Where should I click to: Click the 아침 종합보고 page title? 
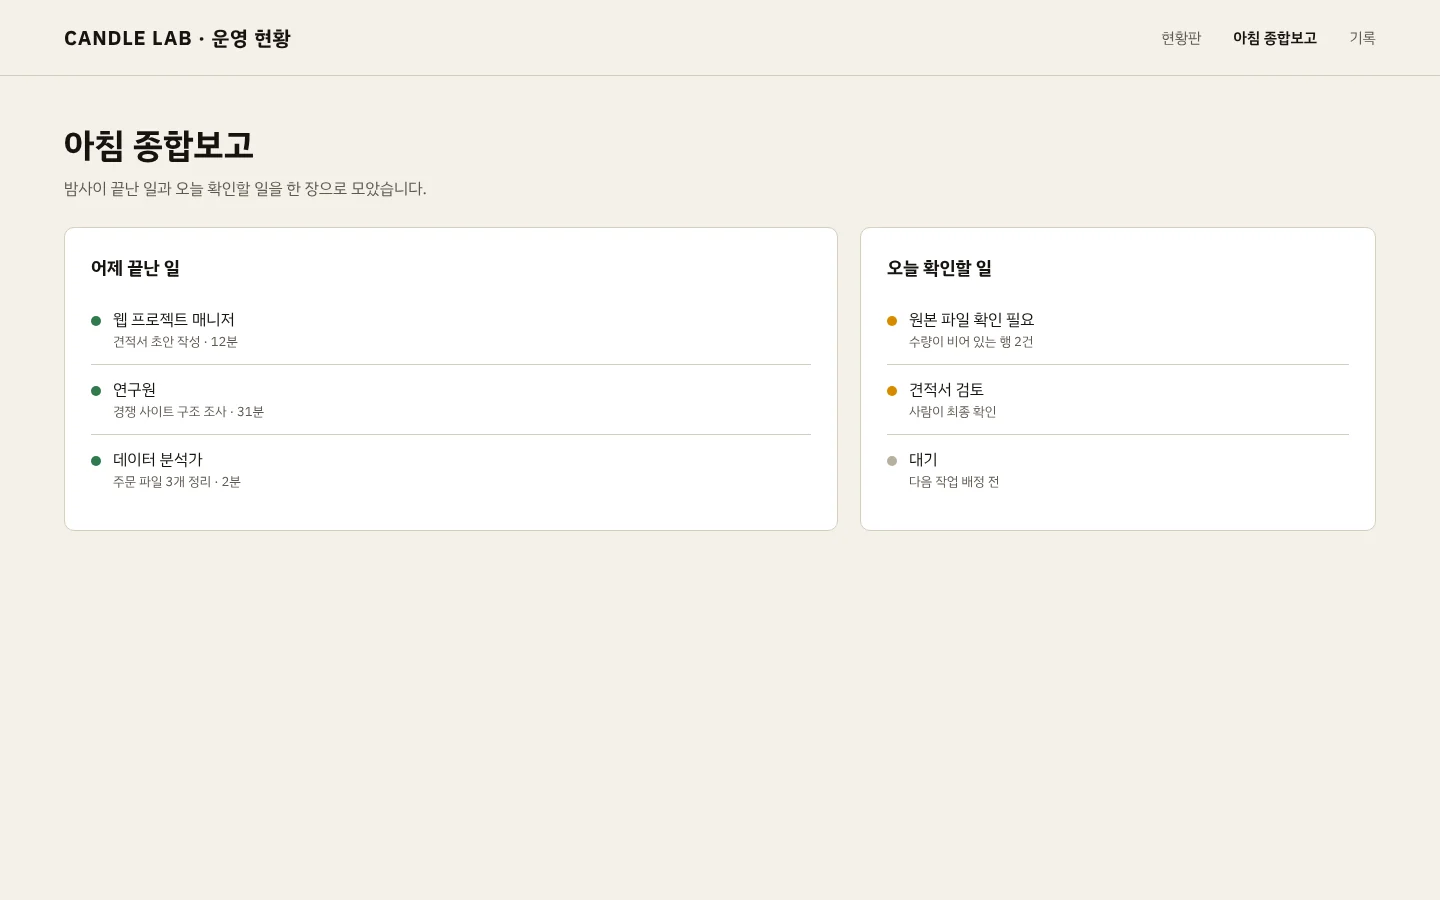coord(159,146)
